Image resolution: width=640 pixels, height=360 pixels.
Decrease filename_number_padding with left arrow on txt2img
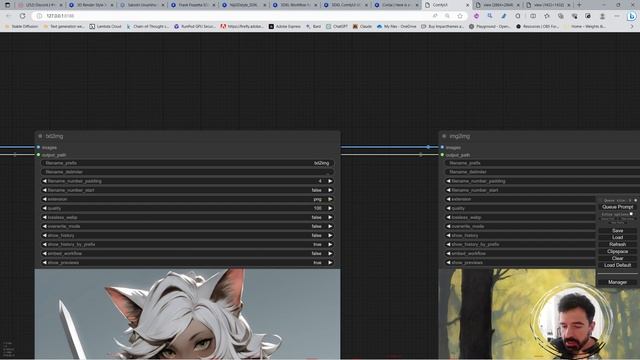44,181
